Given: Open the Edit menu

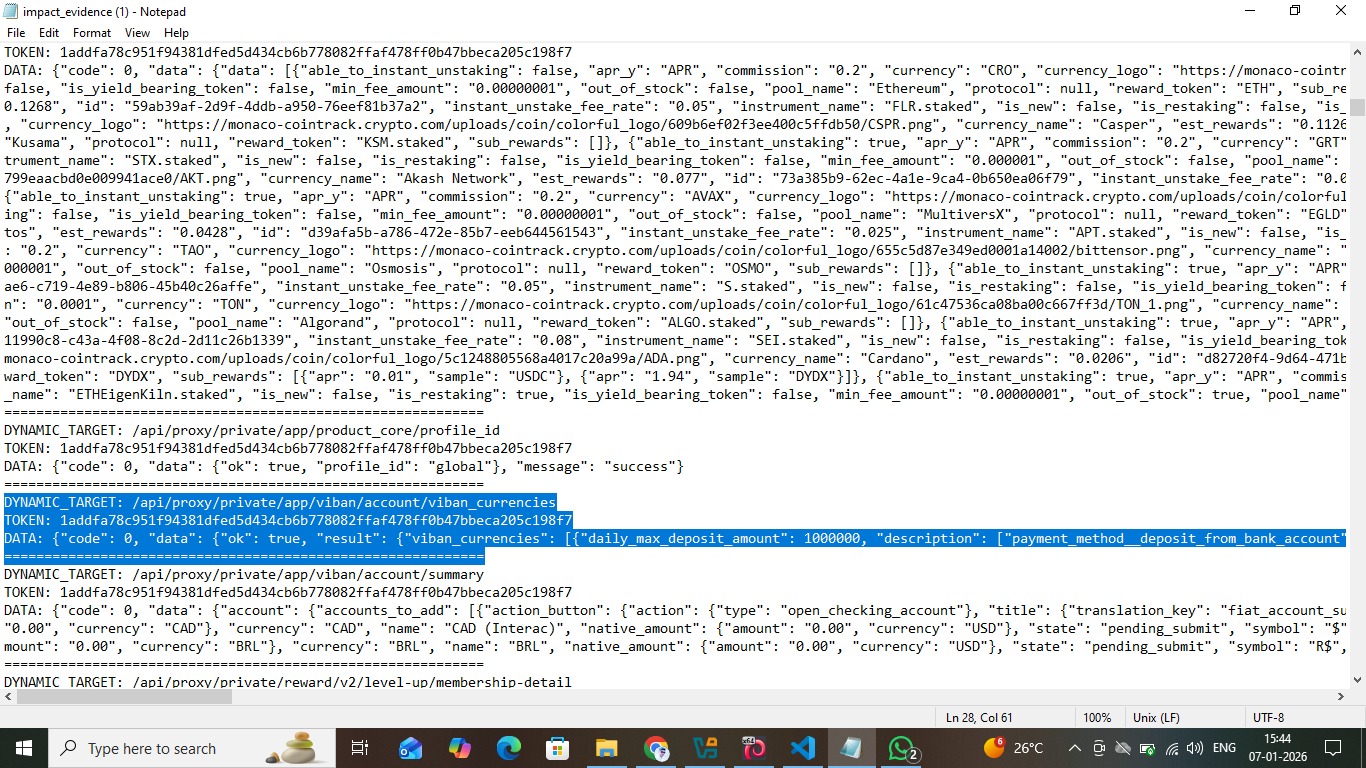Looking at the screenshot, I should point(49,33).
